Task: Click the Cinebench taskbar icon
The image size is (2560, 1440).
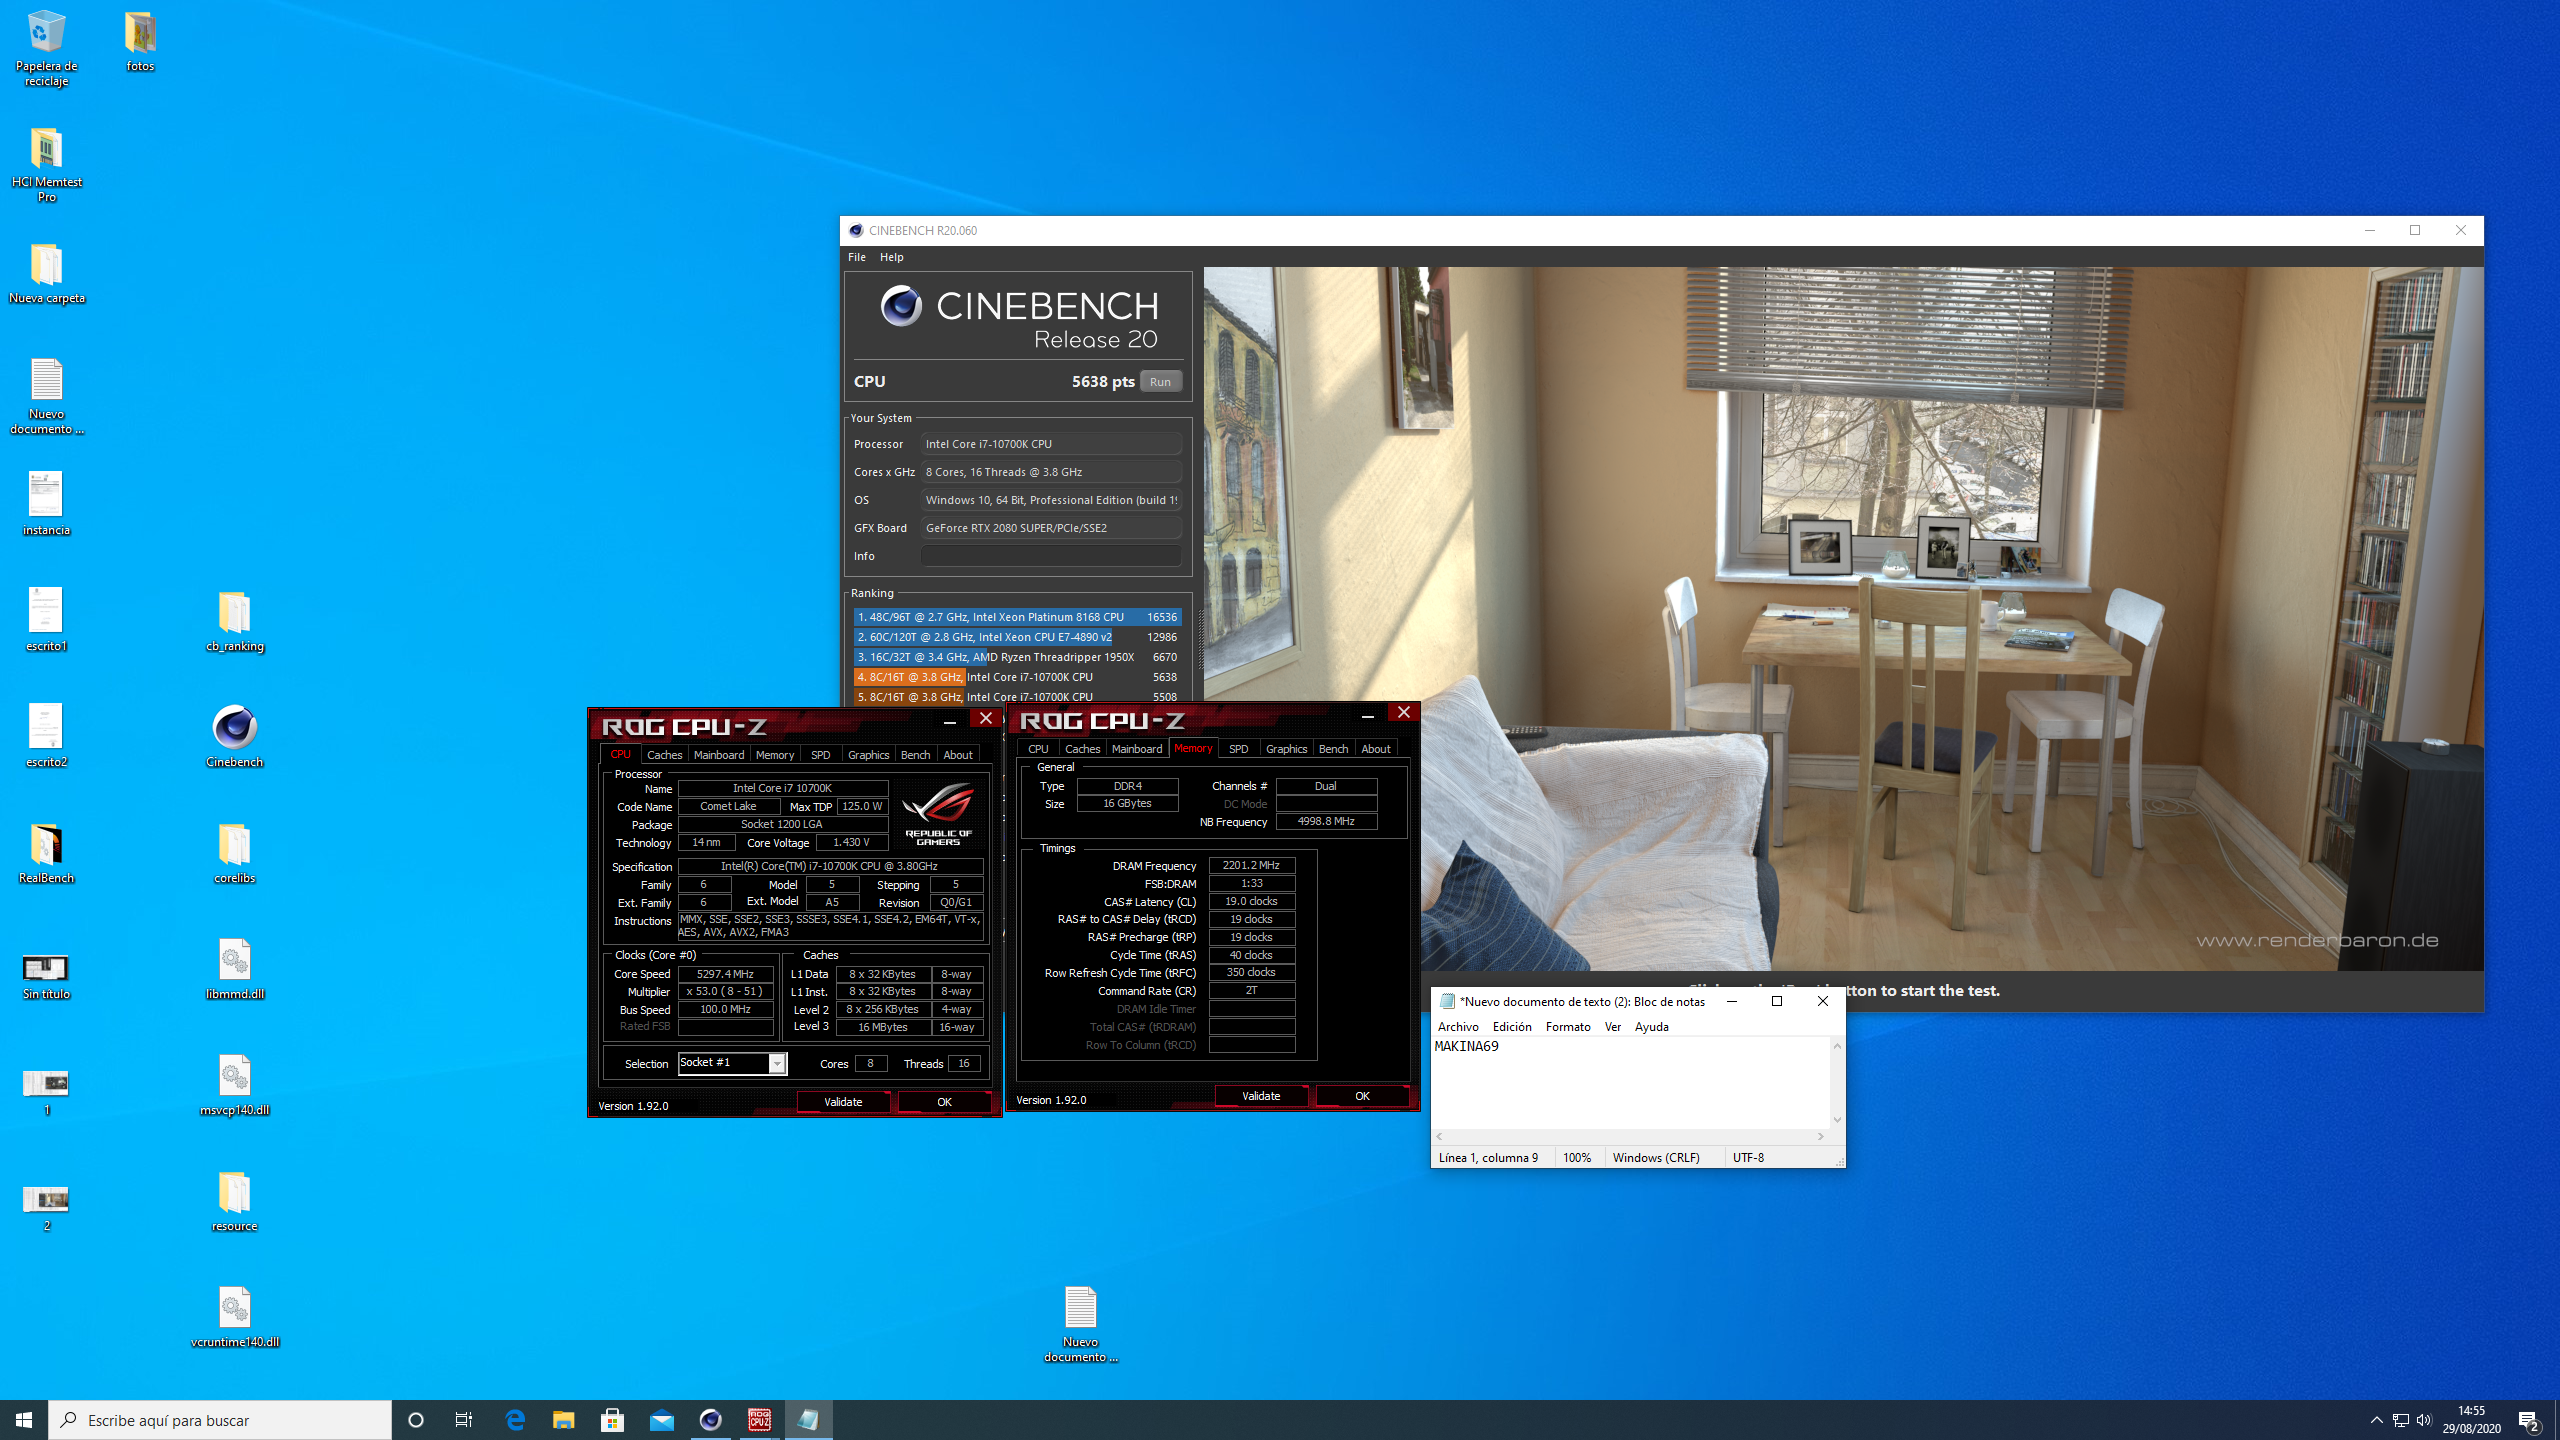Action: [x=710, y=1419]
